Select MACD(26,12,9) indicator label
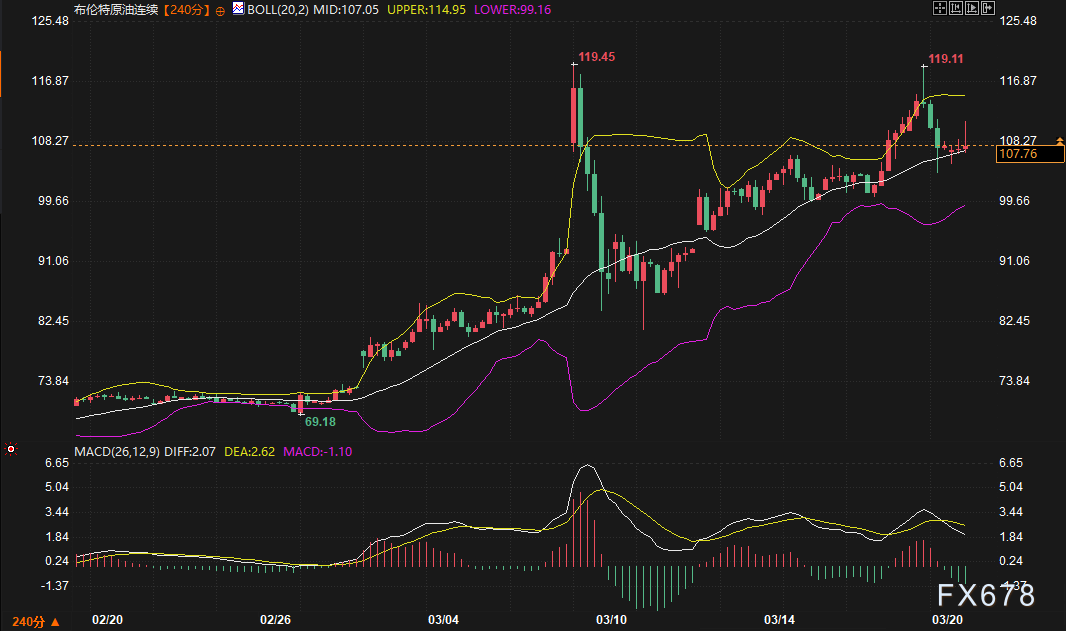This screenshot has width=1066, height=631. (117, 451)
